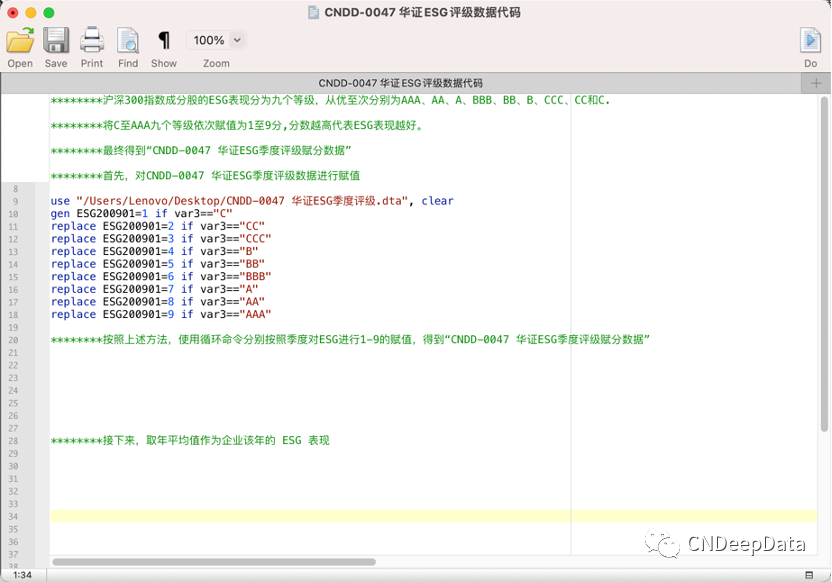This screenshot has height=582, width=832.
Task: Click the clear keyword in the use command
Action: pos(438,201)
